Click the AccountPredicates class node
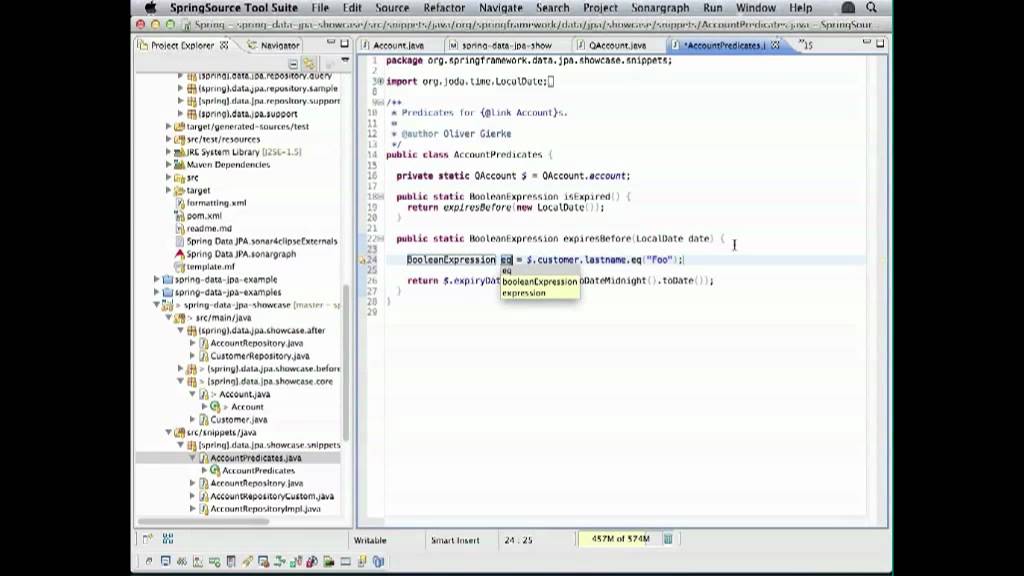 [258, 471]
